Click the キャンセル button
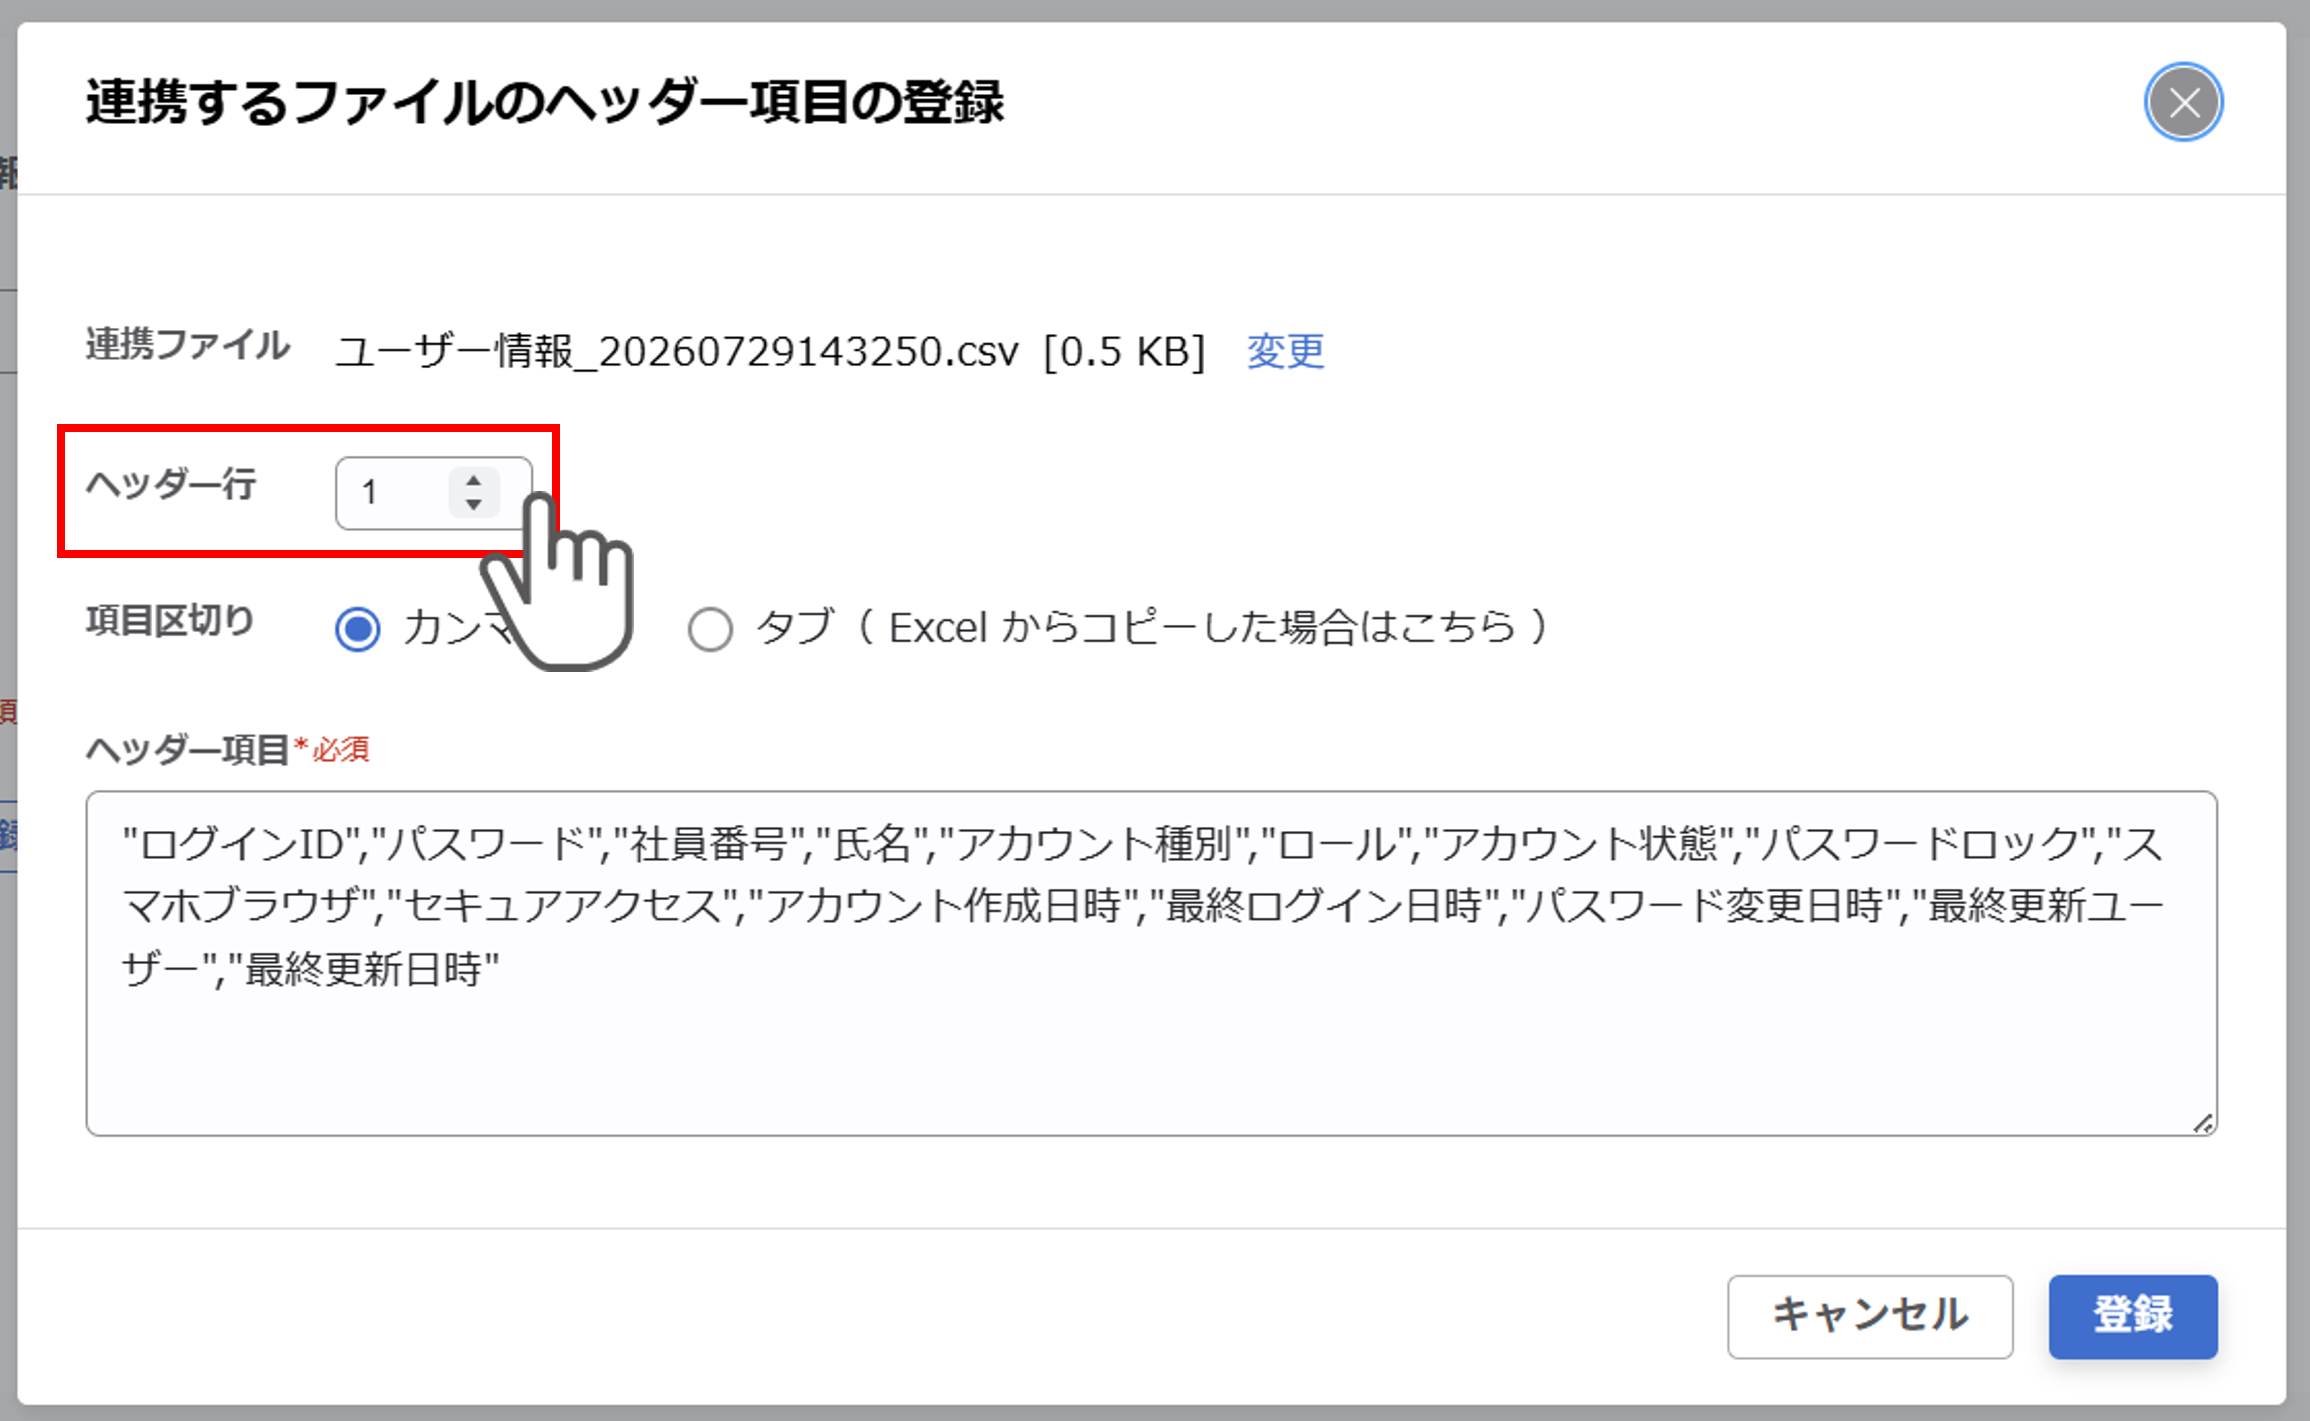Image resolution: width=2310 pixels, height=1421 pixels. pos(1870,1316)
